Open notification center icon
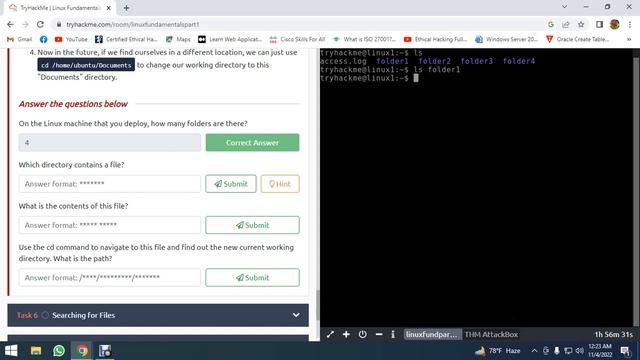The width and height of the screenshot is (640, 360). coord(625,351)
